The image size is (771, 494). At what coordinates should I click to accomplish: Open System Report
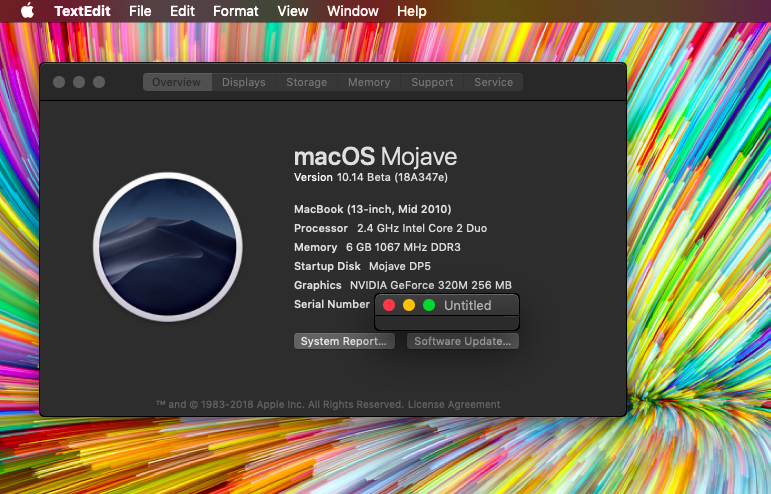point(344,341)
